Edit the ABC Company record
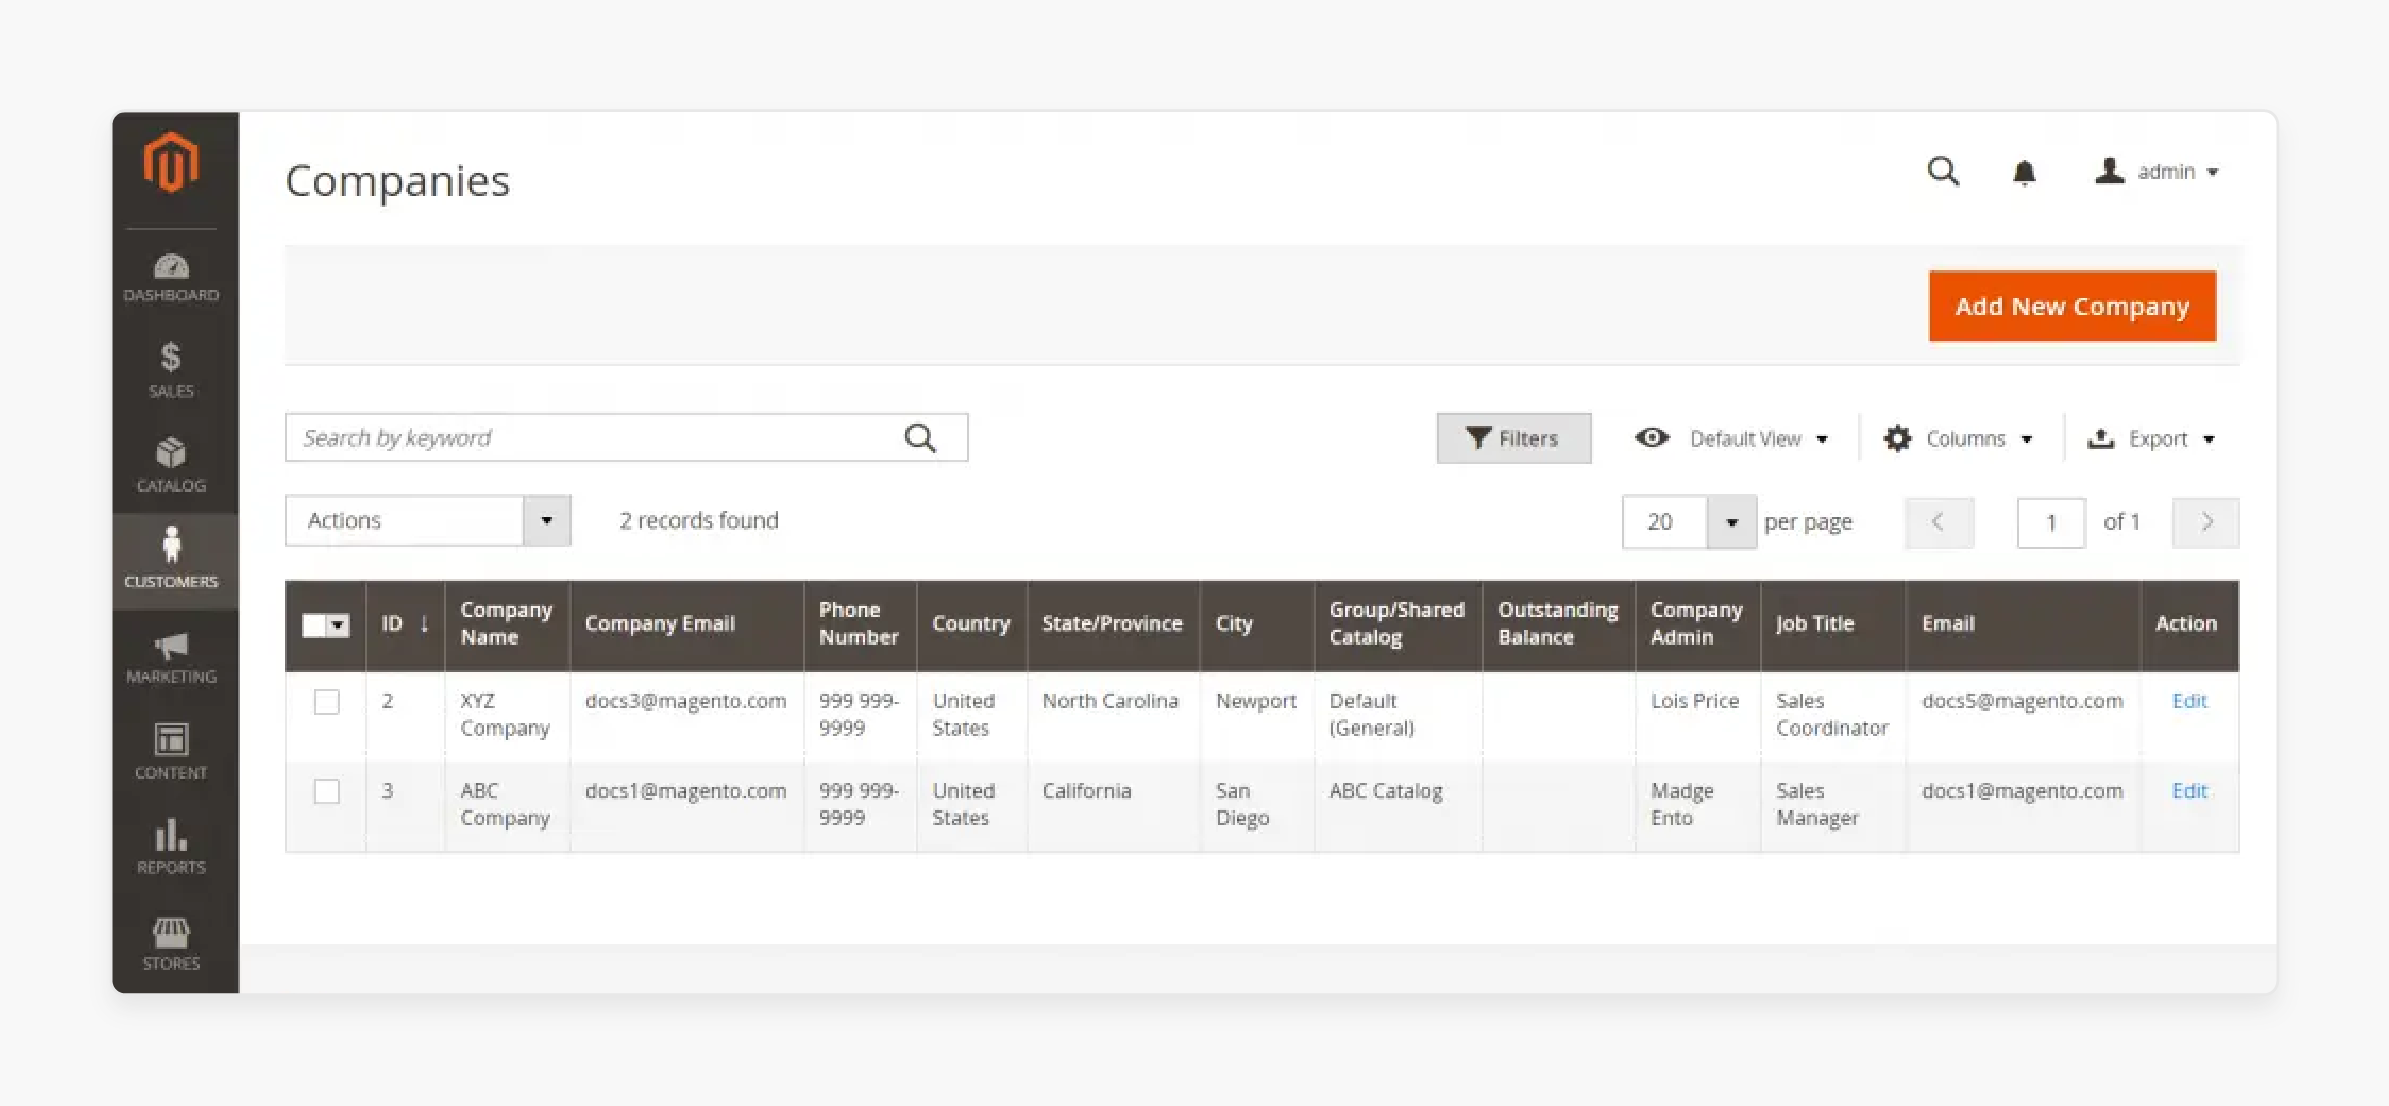The image size is (2389, 1106). point(2189,791)
